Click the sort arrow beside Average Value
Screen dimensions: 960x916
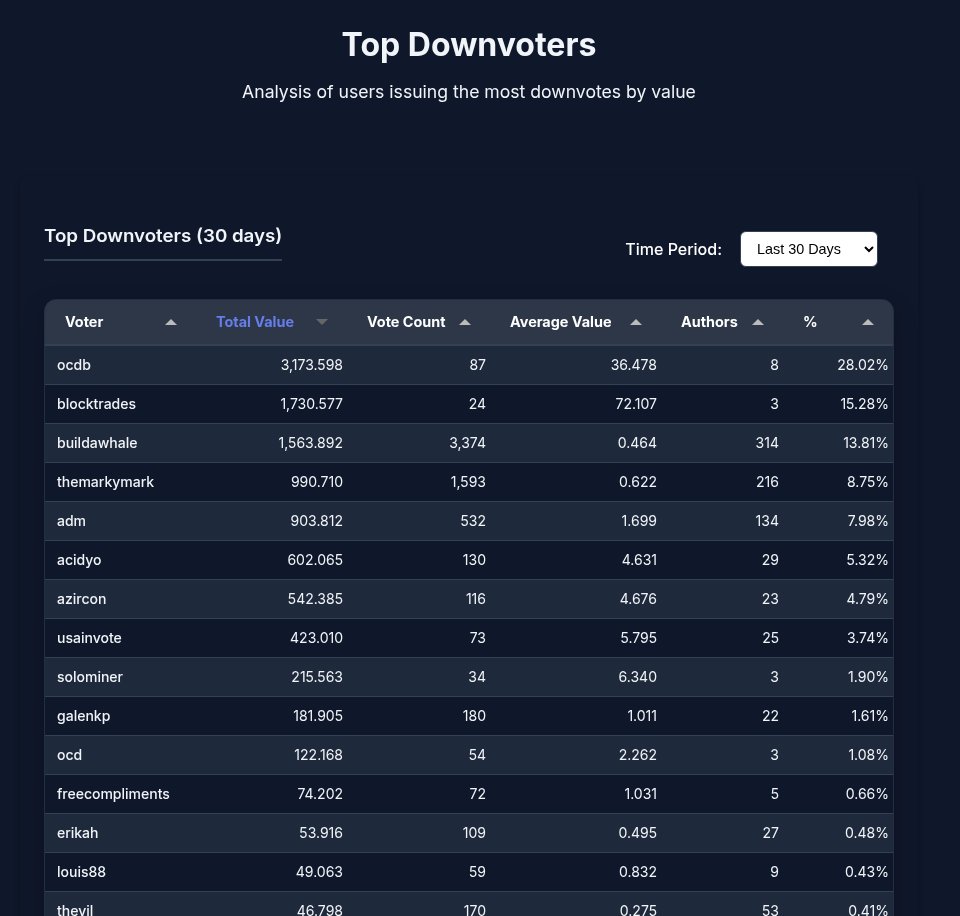[636, 322]
